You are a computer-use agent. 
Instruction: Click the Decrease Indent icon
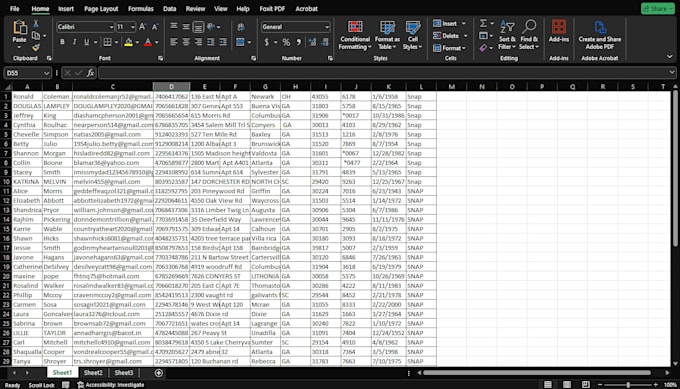pyautogui.click(x=211, y=42)
